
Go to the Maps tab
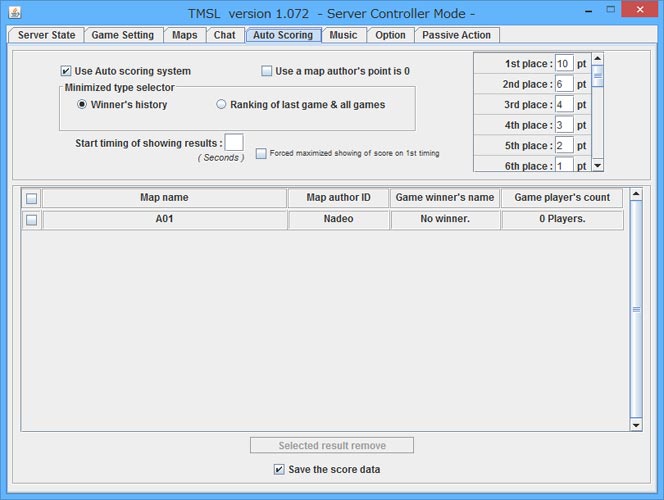(x=185, y=35)
